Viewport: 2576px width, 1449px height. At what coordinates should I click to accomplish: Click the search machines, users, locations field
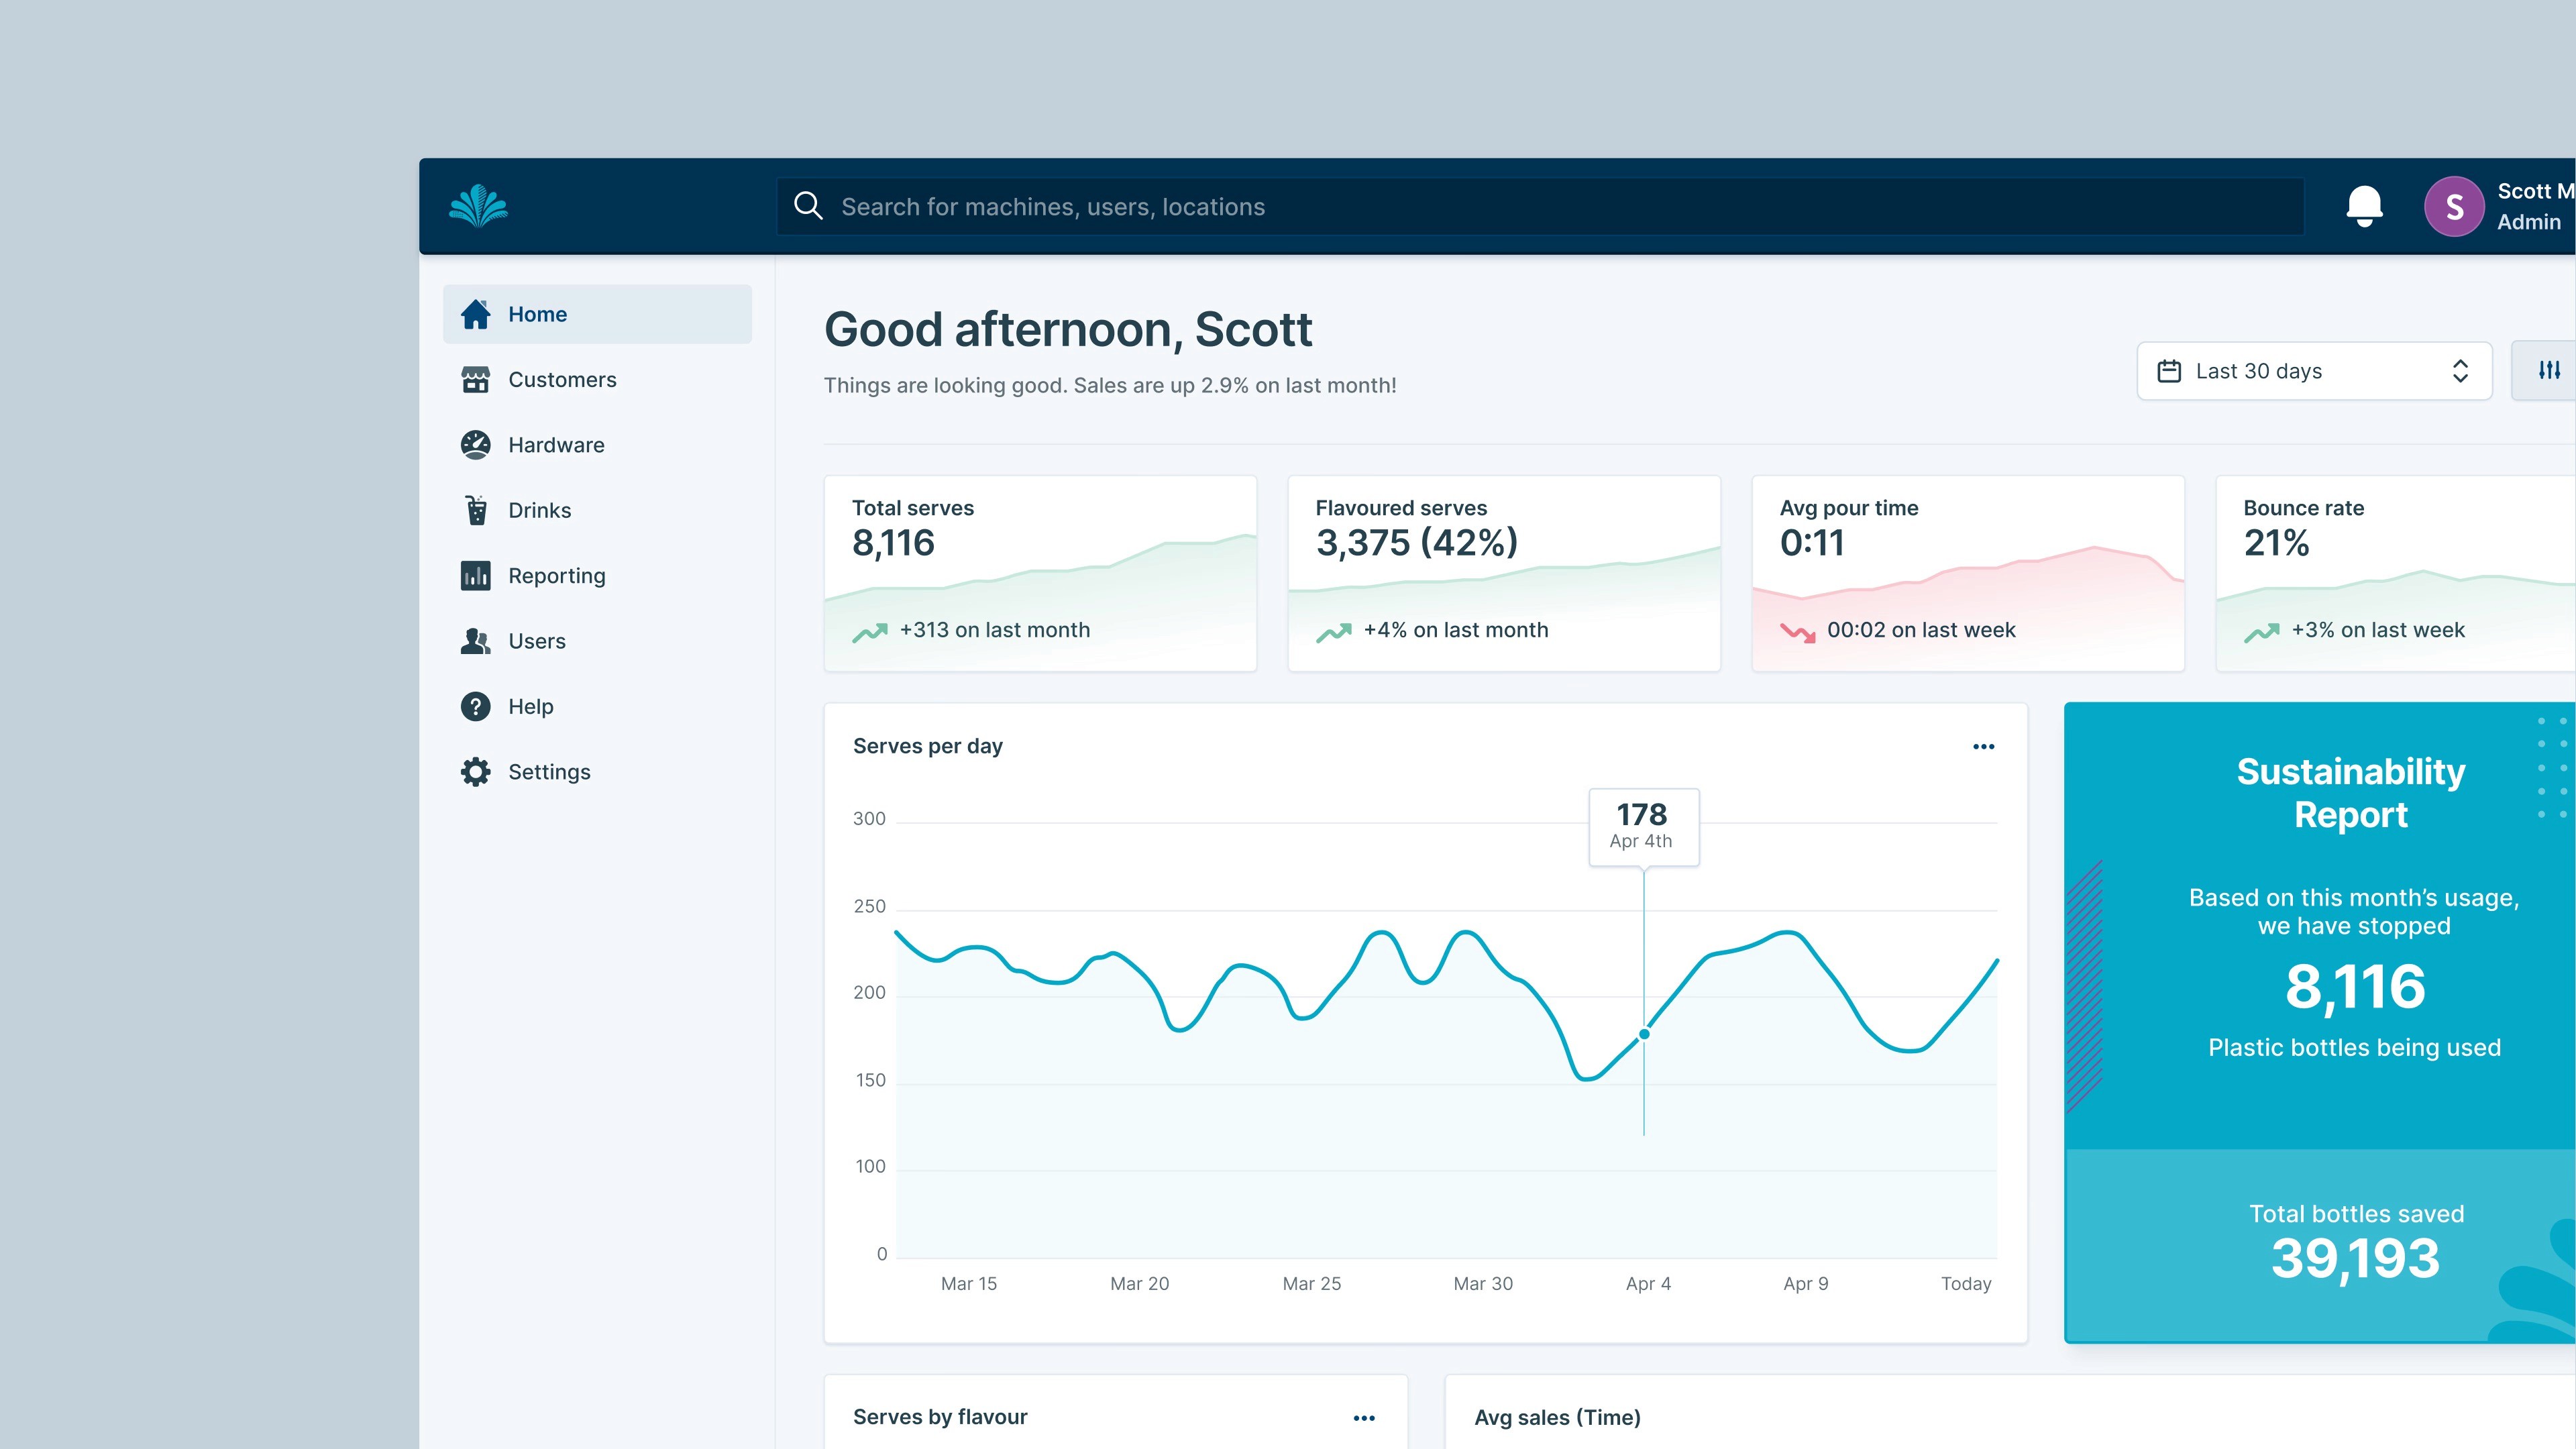click(1540, 207)
